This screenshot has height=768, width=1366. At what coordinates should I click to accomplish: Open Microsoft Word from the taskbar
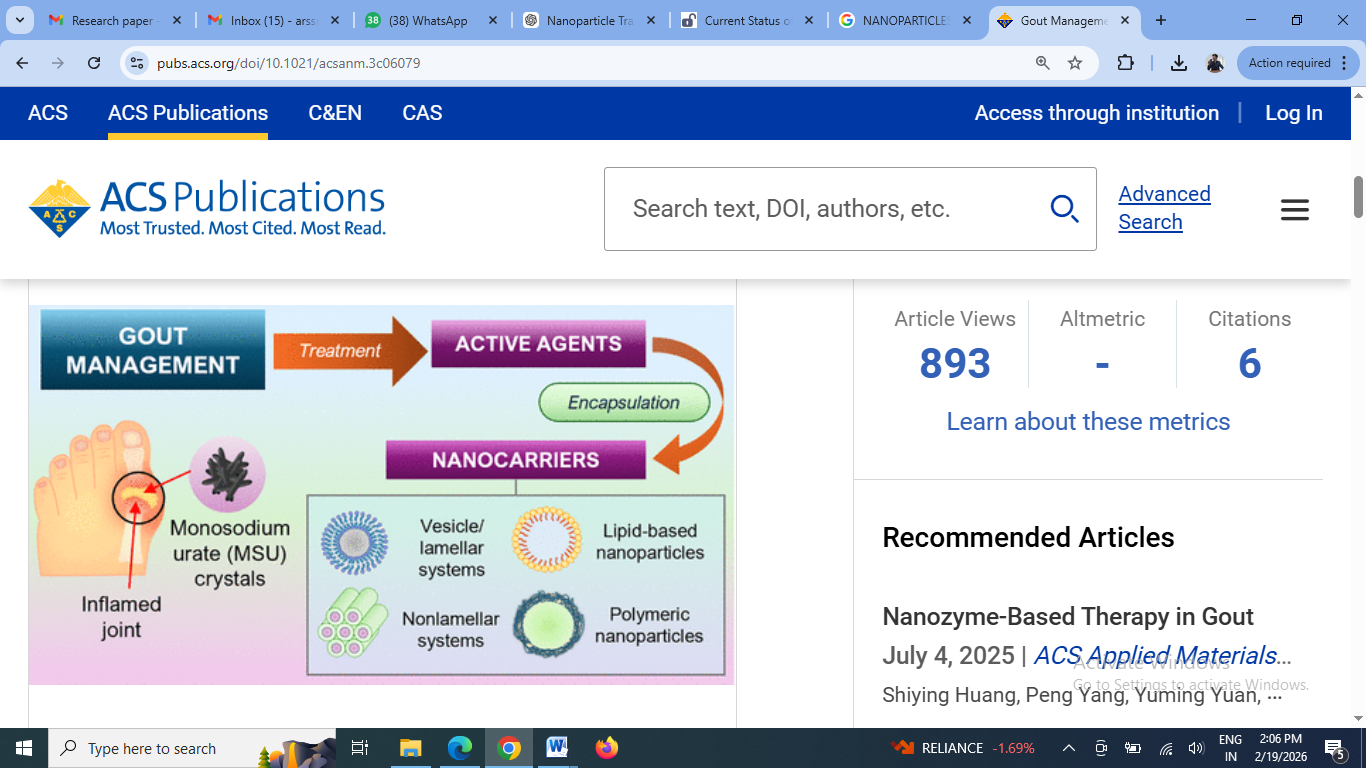[x=557, y=748]
